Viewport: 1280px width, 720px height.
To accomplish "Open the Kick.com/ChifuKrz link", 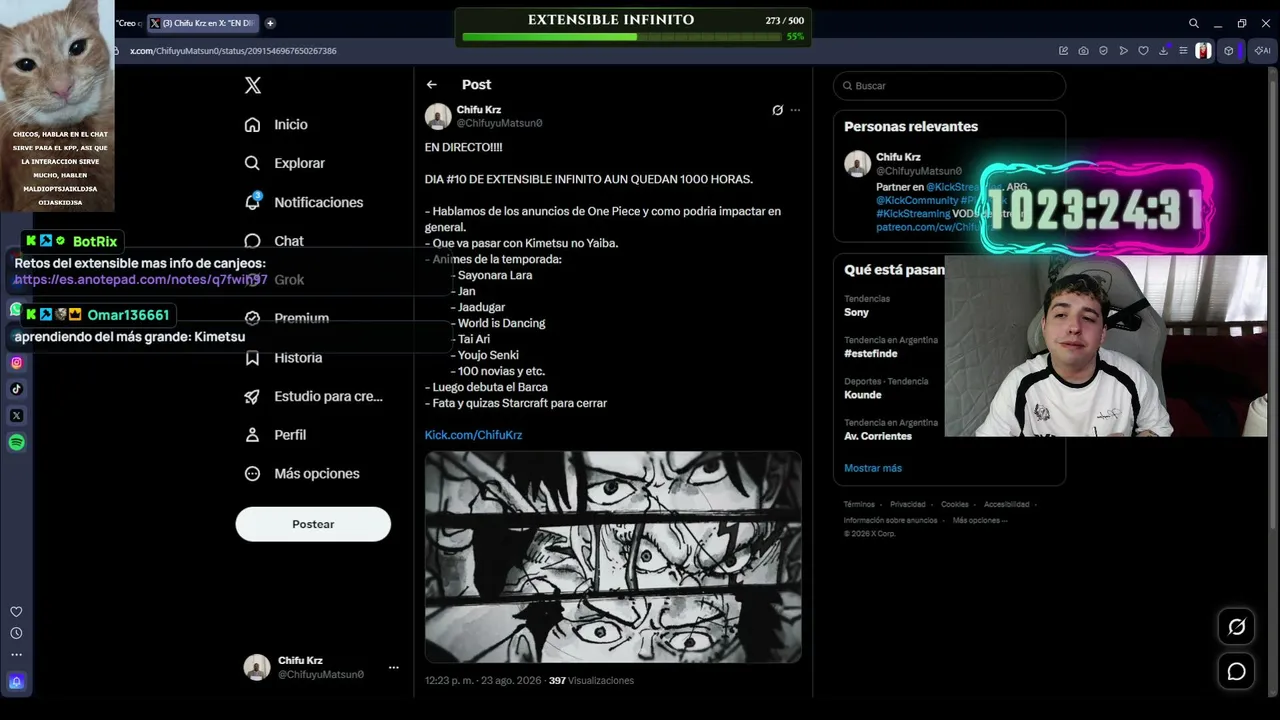I will tap(473, 435).
